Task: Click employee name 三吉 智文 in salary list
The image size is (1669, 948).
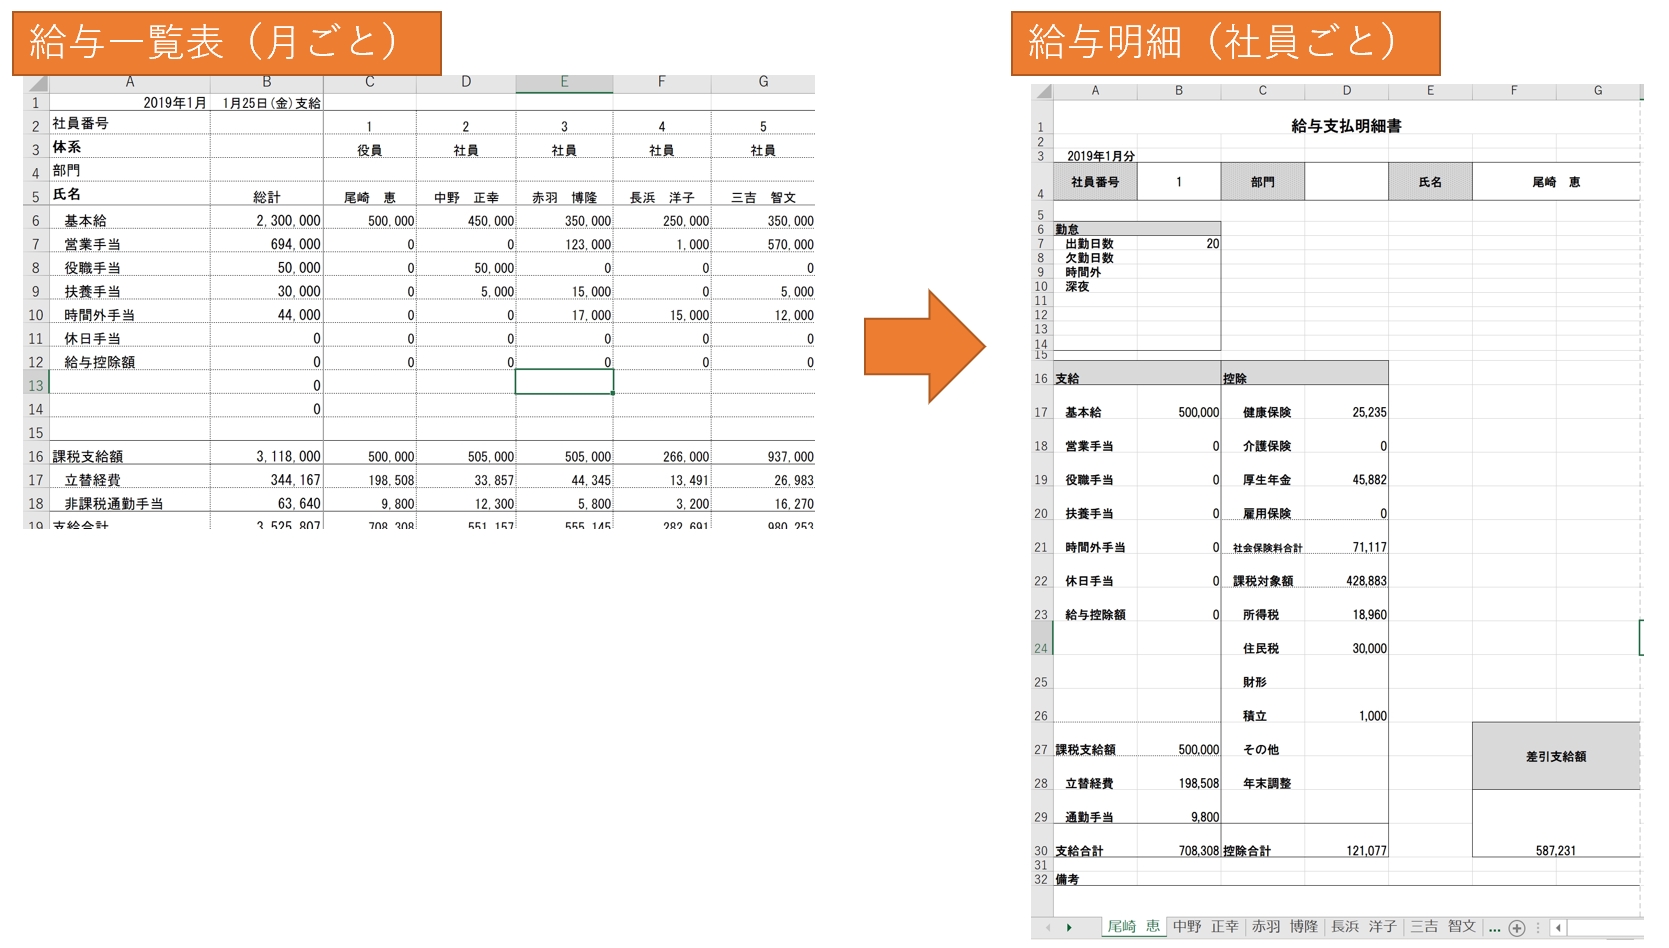Action: [763, 197]
